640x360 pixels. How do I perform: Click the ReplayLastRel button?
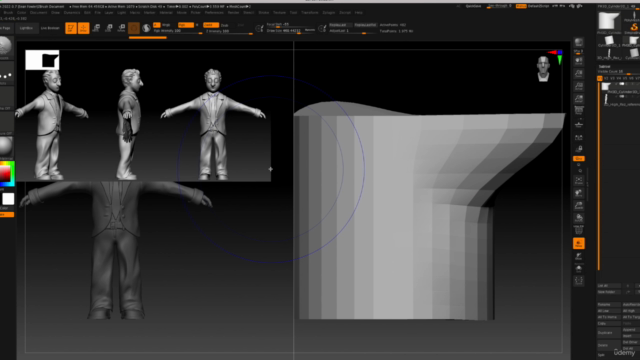[365, 25]
